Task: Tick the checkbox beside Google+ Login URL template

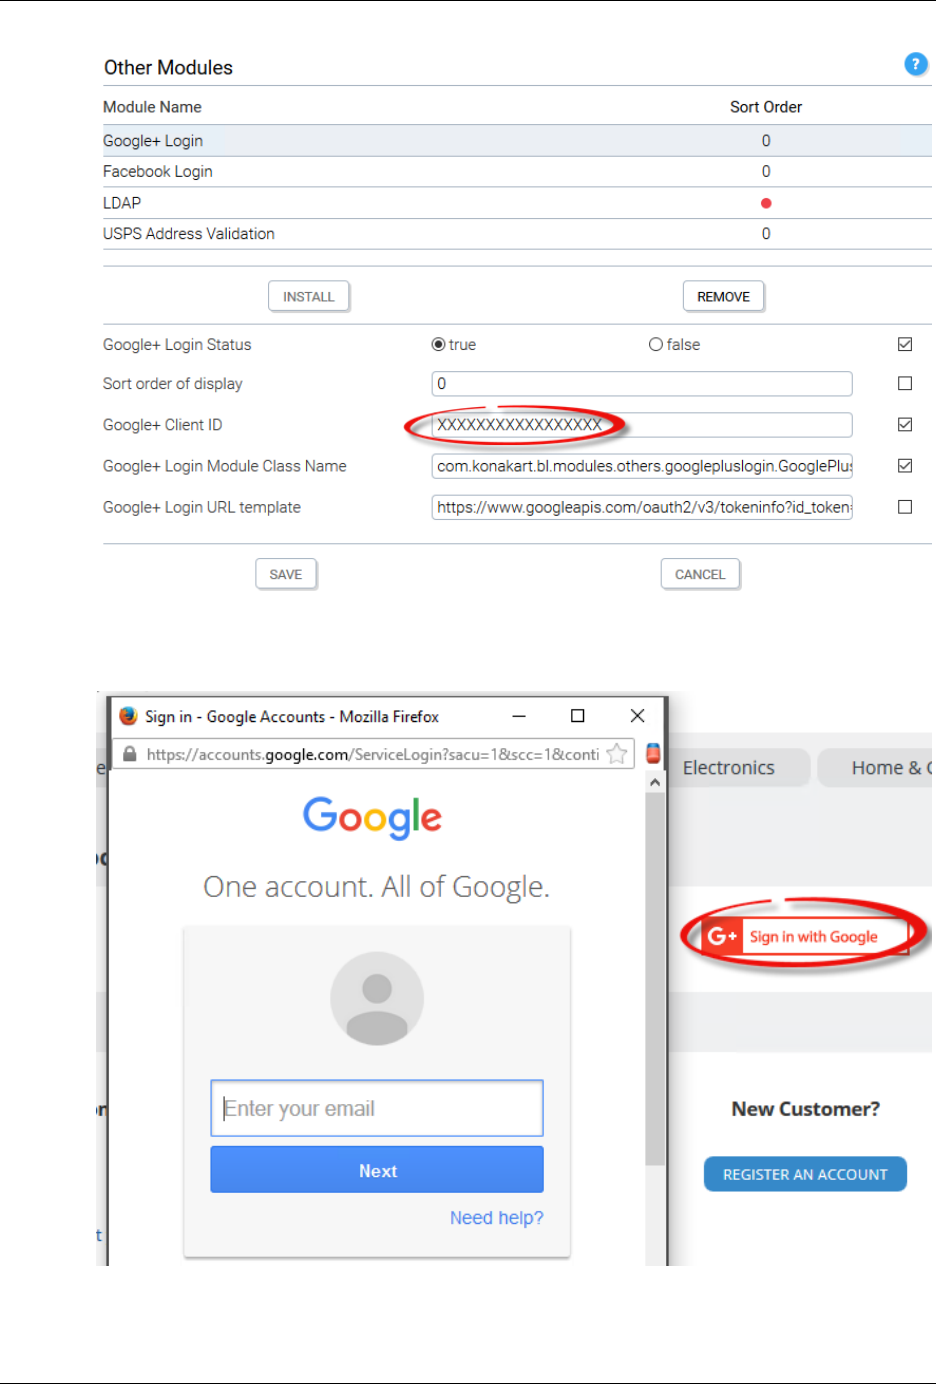Action: click(905, 507)
